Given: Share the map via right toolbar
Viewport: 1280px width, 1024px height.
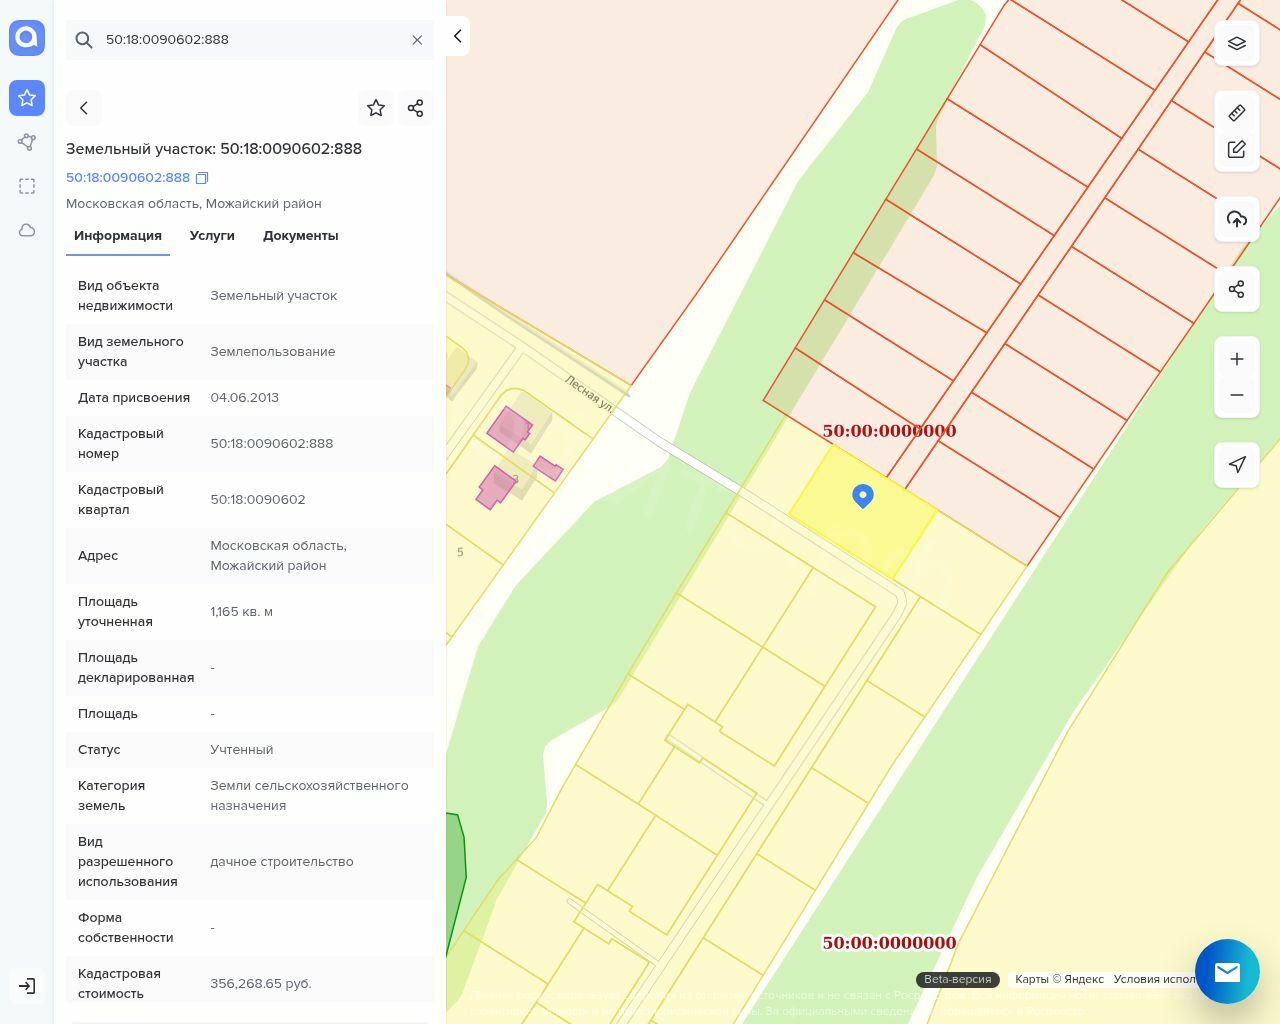Looking at the screenshot, I should point(1236,289).
